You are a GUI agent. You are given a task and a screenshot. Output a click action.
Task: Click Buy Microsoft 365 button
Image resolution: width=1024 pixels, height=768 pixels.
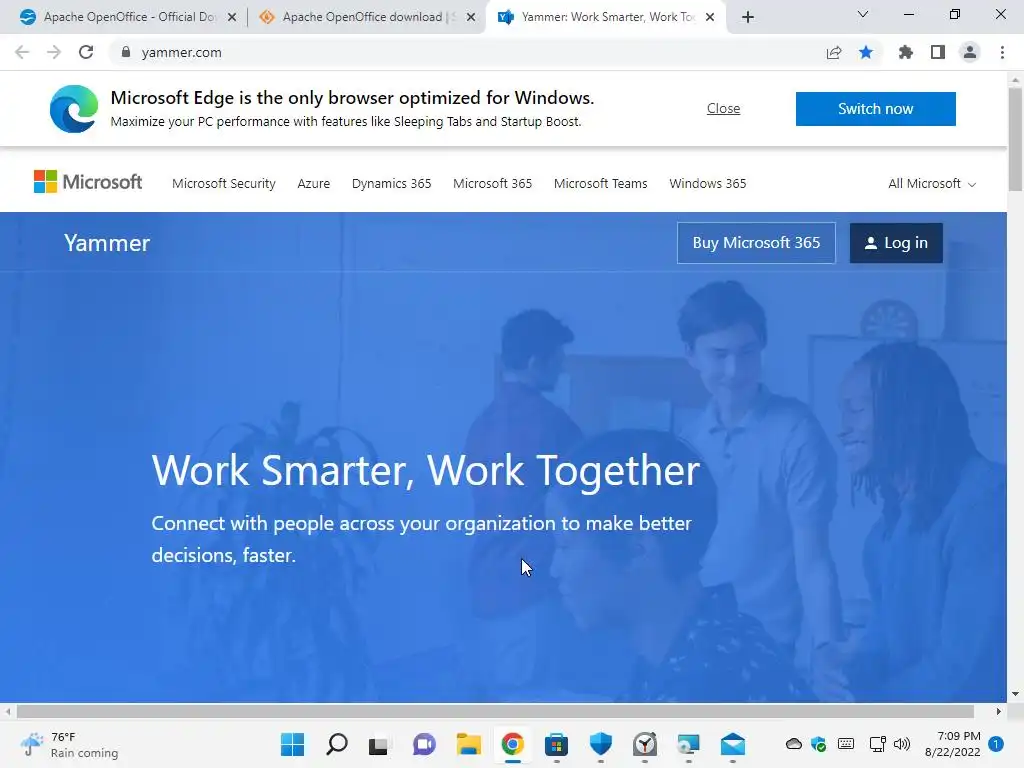click(756, 243)
